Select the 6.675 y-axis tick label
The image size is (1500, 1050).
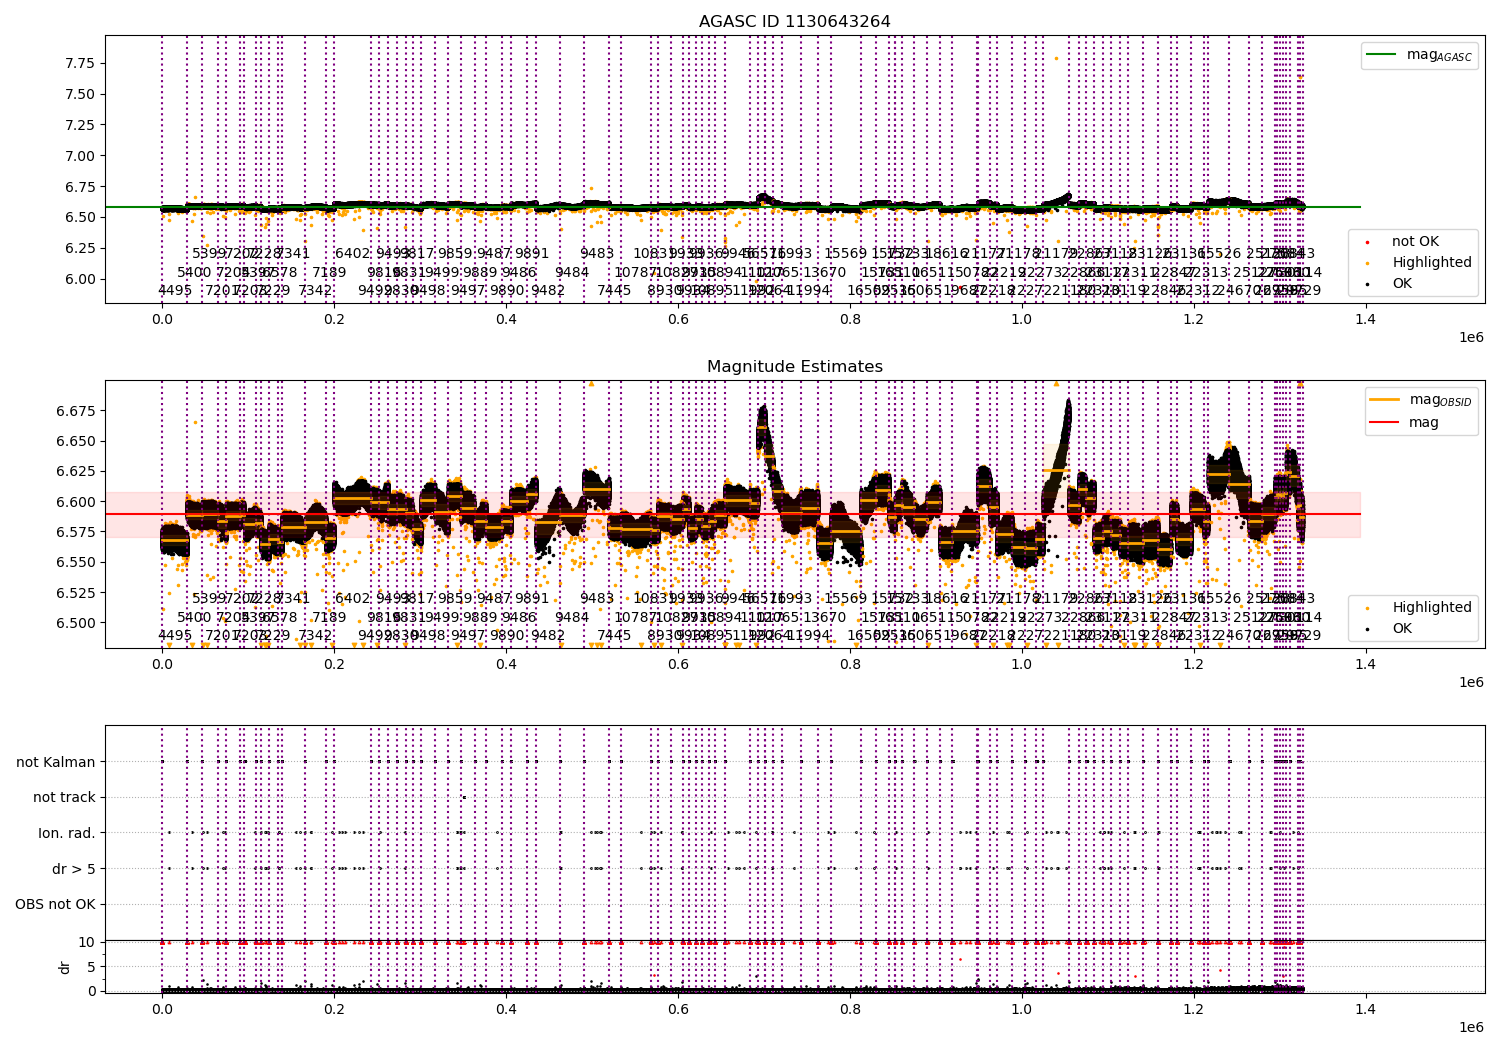click(76, 411)
